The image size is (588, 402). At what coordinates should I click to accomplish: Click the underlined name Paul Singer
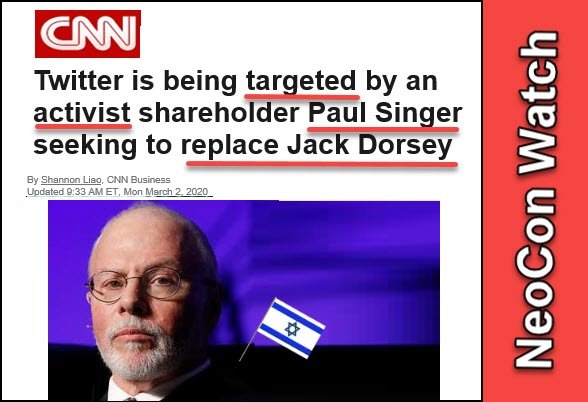click(385, 113)
